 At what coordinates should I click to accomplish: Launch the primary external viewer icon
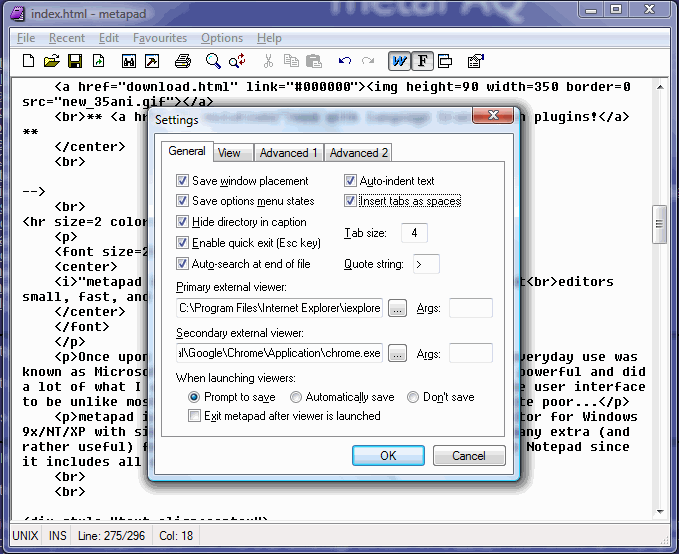click(x=129, y=61)
